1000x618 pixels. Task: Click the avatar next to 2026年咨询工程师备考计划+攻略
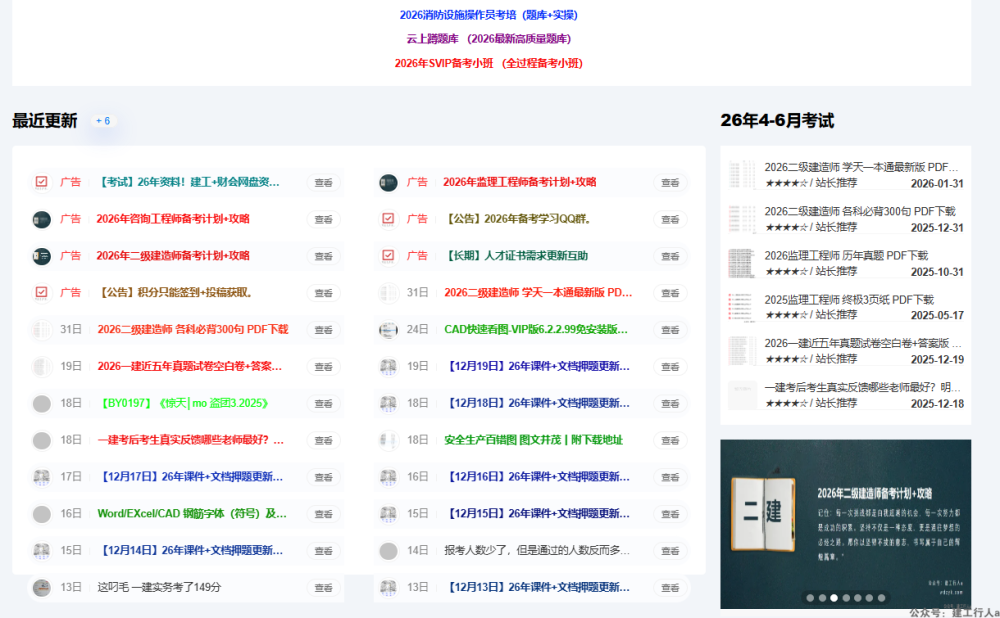click(41, 219)
